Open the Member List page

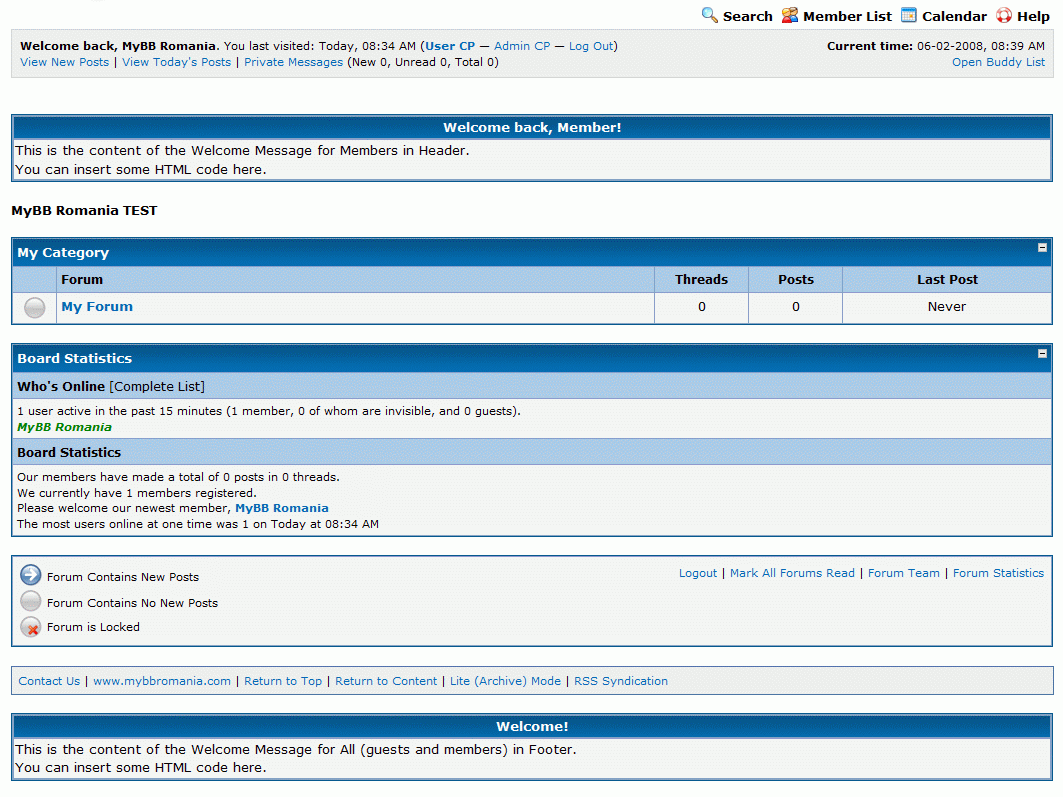point(847,16)
